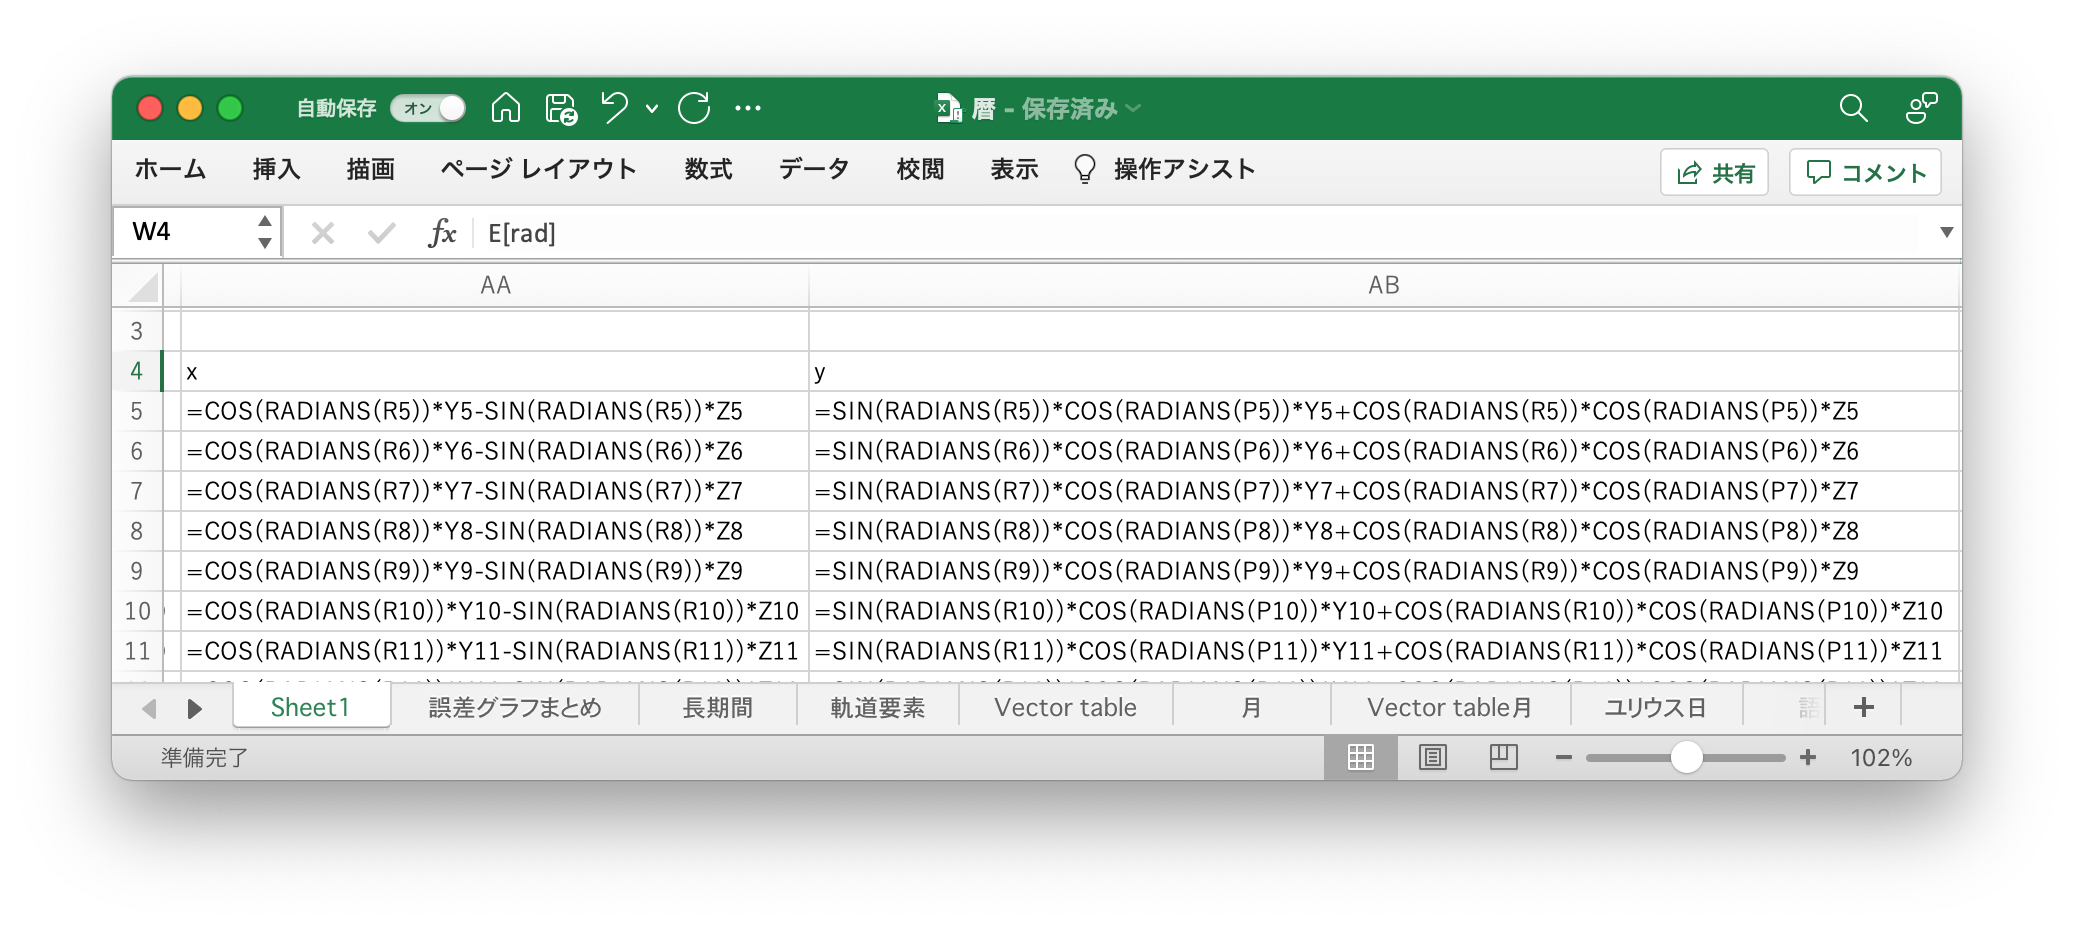Image resolution: width=2074 pixels, height=928 pixels.
Task: Open the 表示 ribbon tab
Action: click(1014, 169)
